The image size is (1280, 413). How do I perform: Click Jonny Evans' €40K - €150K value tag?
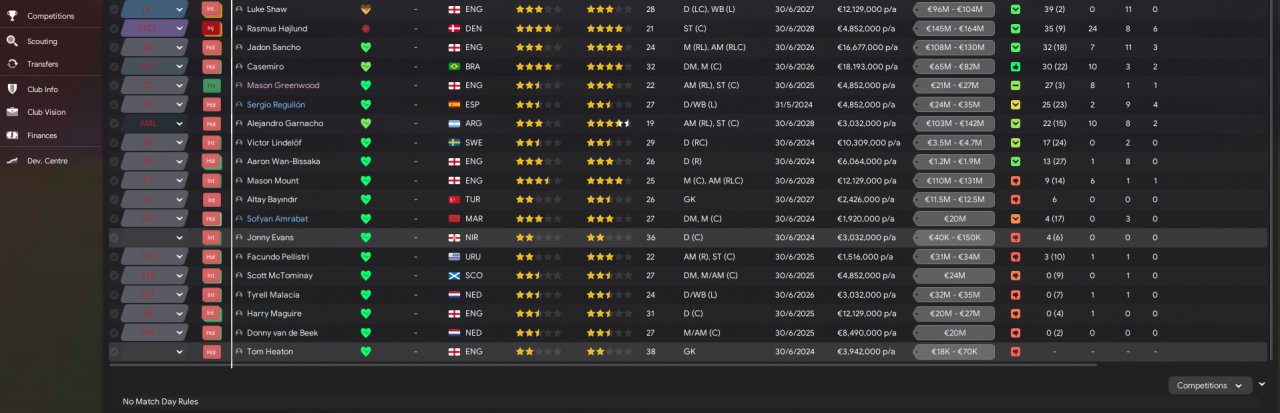coord(954,238)
